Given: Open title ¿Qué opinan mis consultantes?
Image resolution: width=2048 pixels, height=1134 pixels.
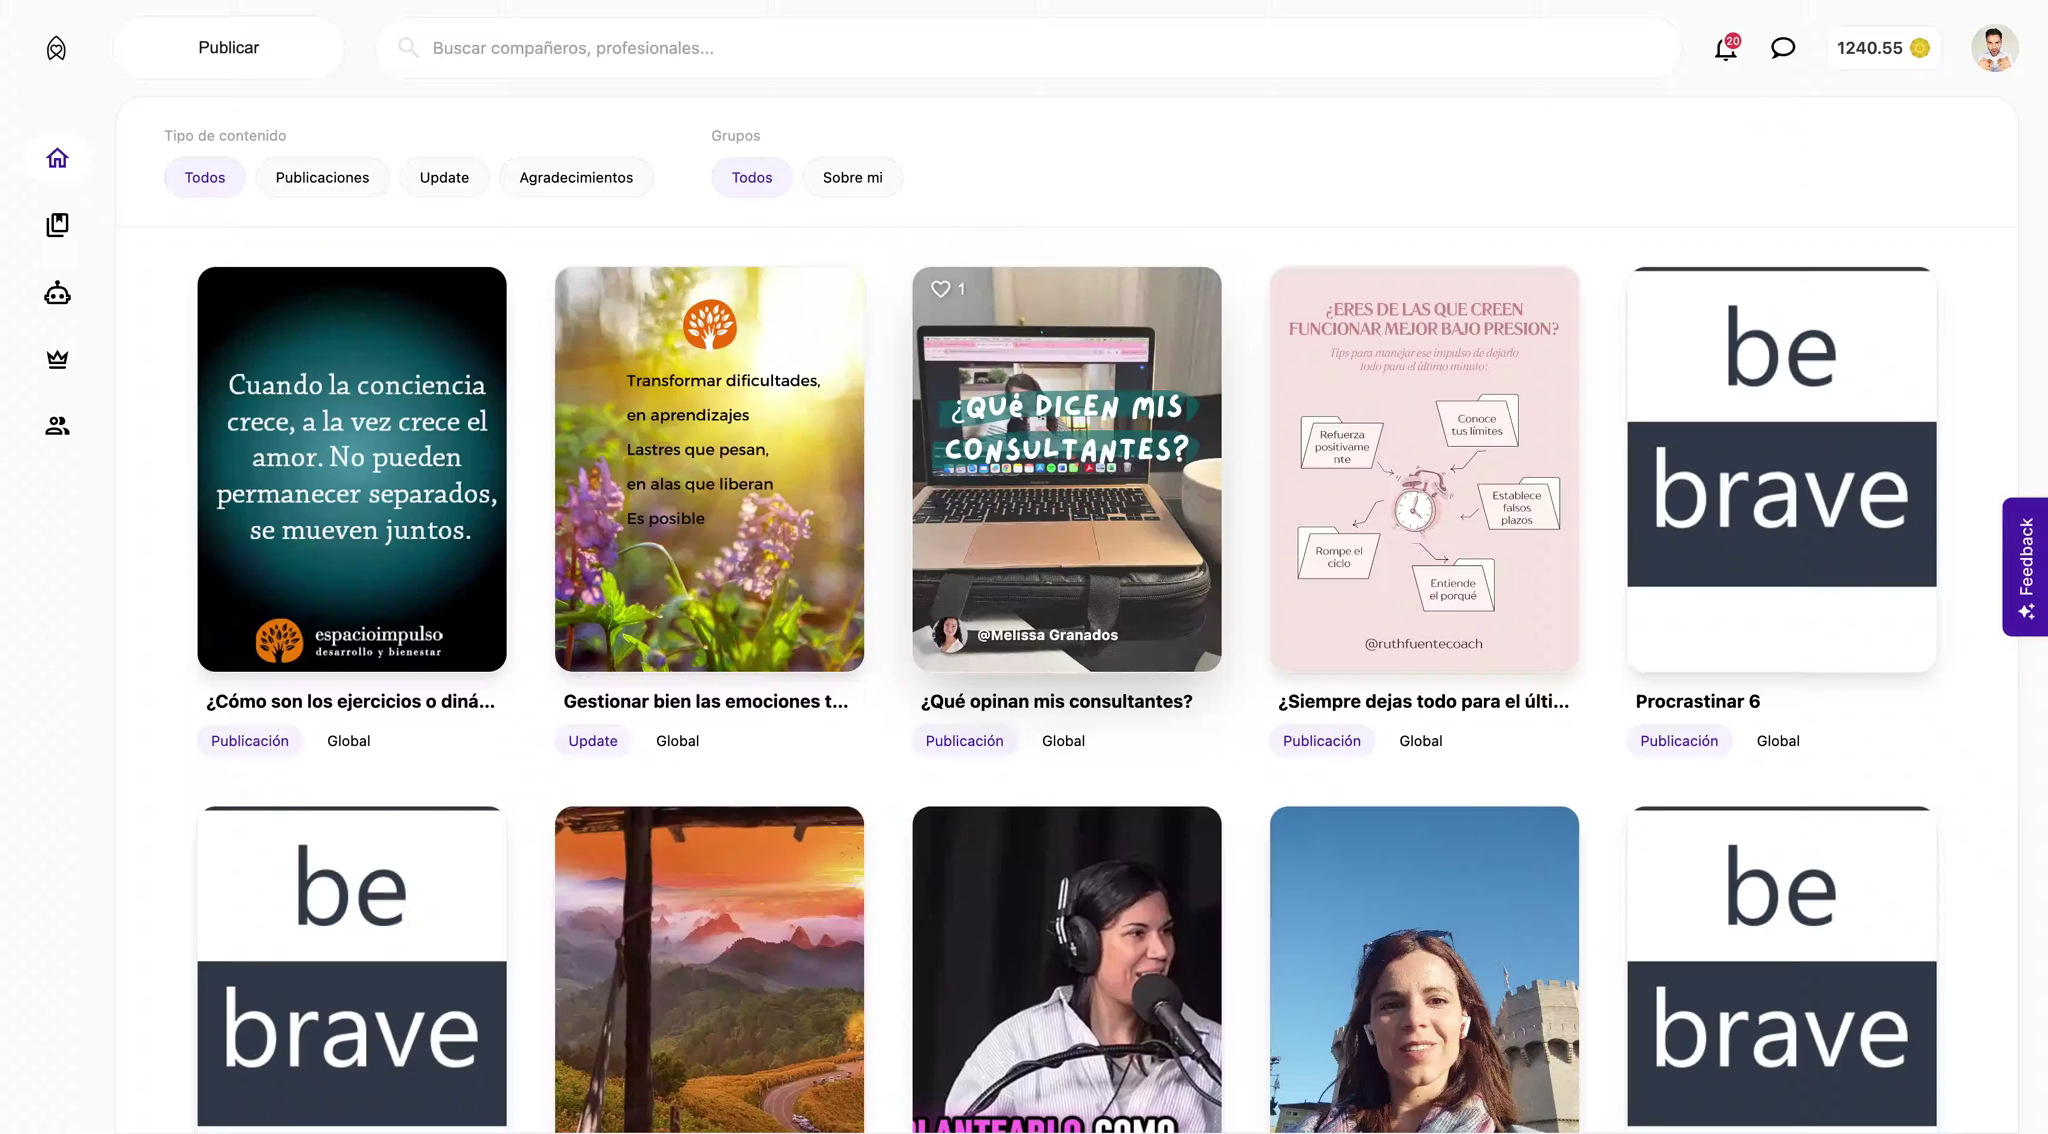Looking at the screenshot, I should tap(1057, 701).
